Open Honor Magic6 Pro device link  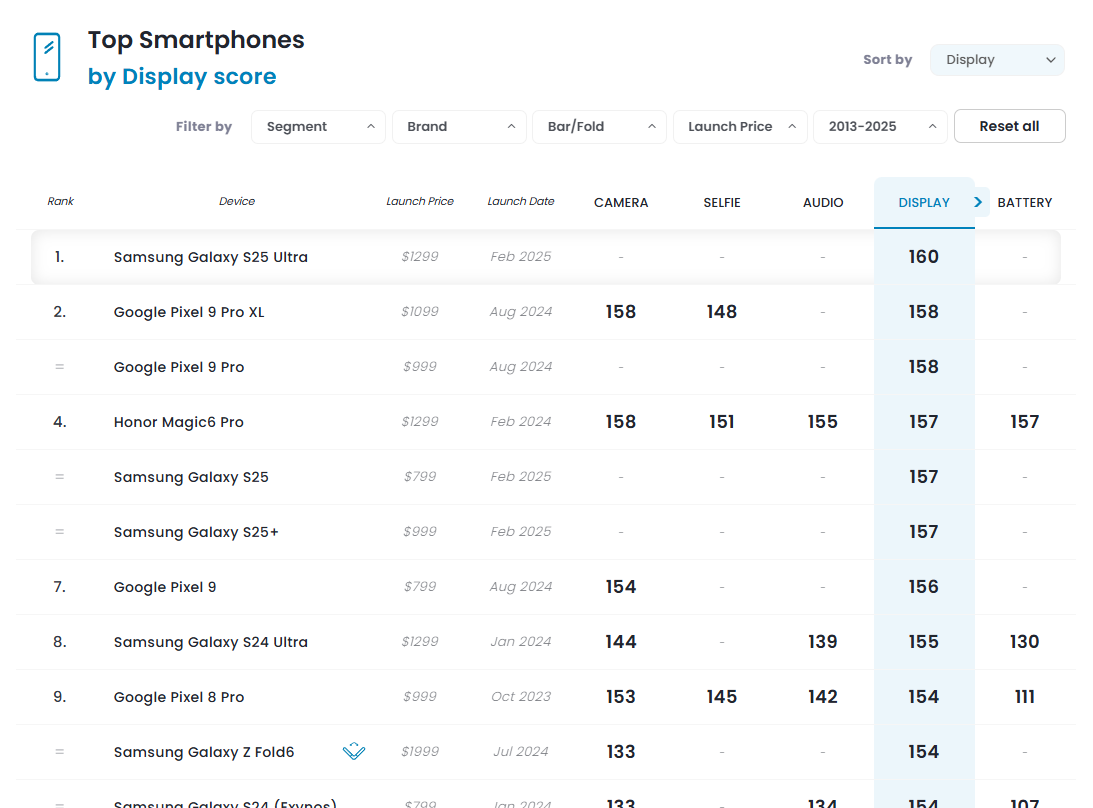178,422
